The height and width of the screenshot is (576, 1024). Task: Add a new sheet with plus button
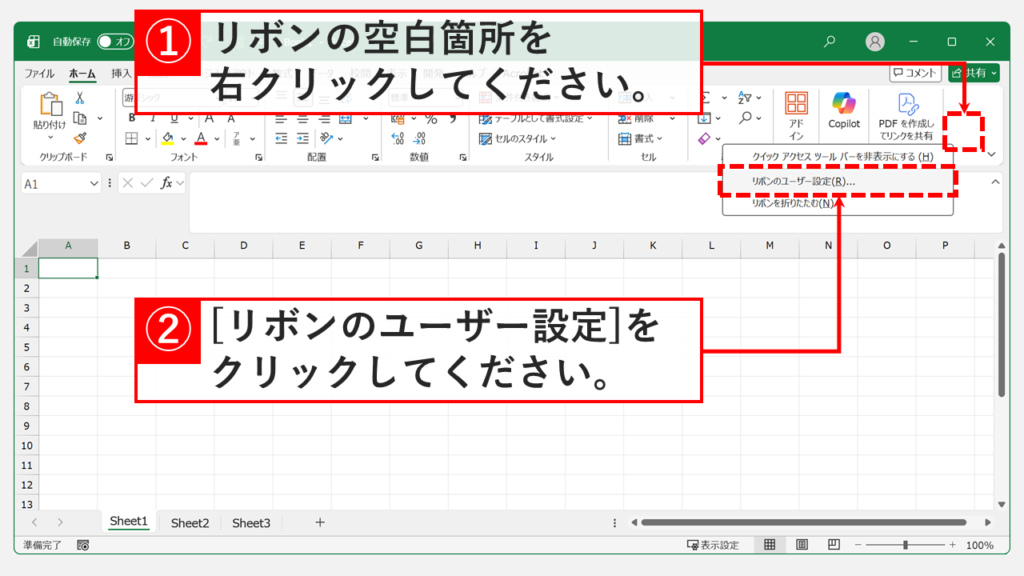[x=320, y=522]
